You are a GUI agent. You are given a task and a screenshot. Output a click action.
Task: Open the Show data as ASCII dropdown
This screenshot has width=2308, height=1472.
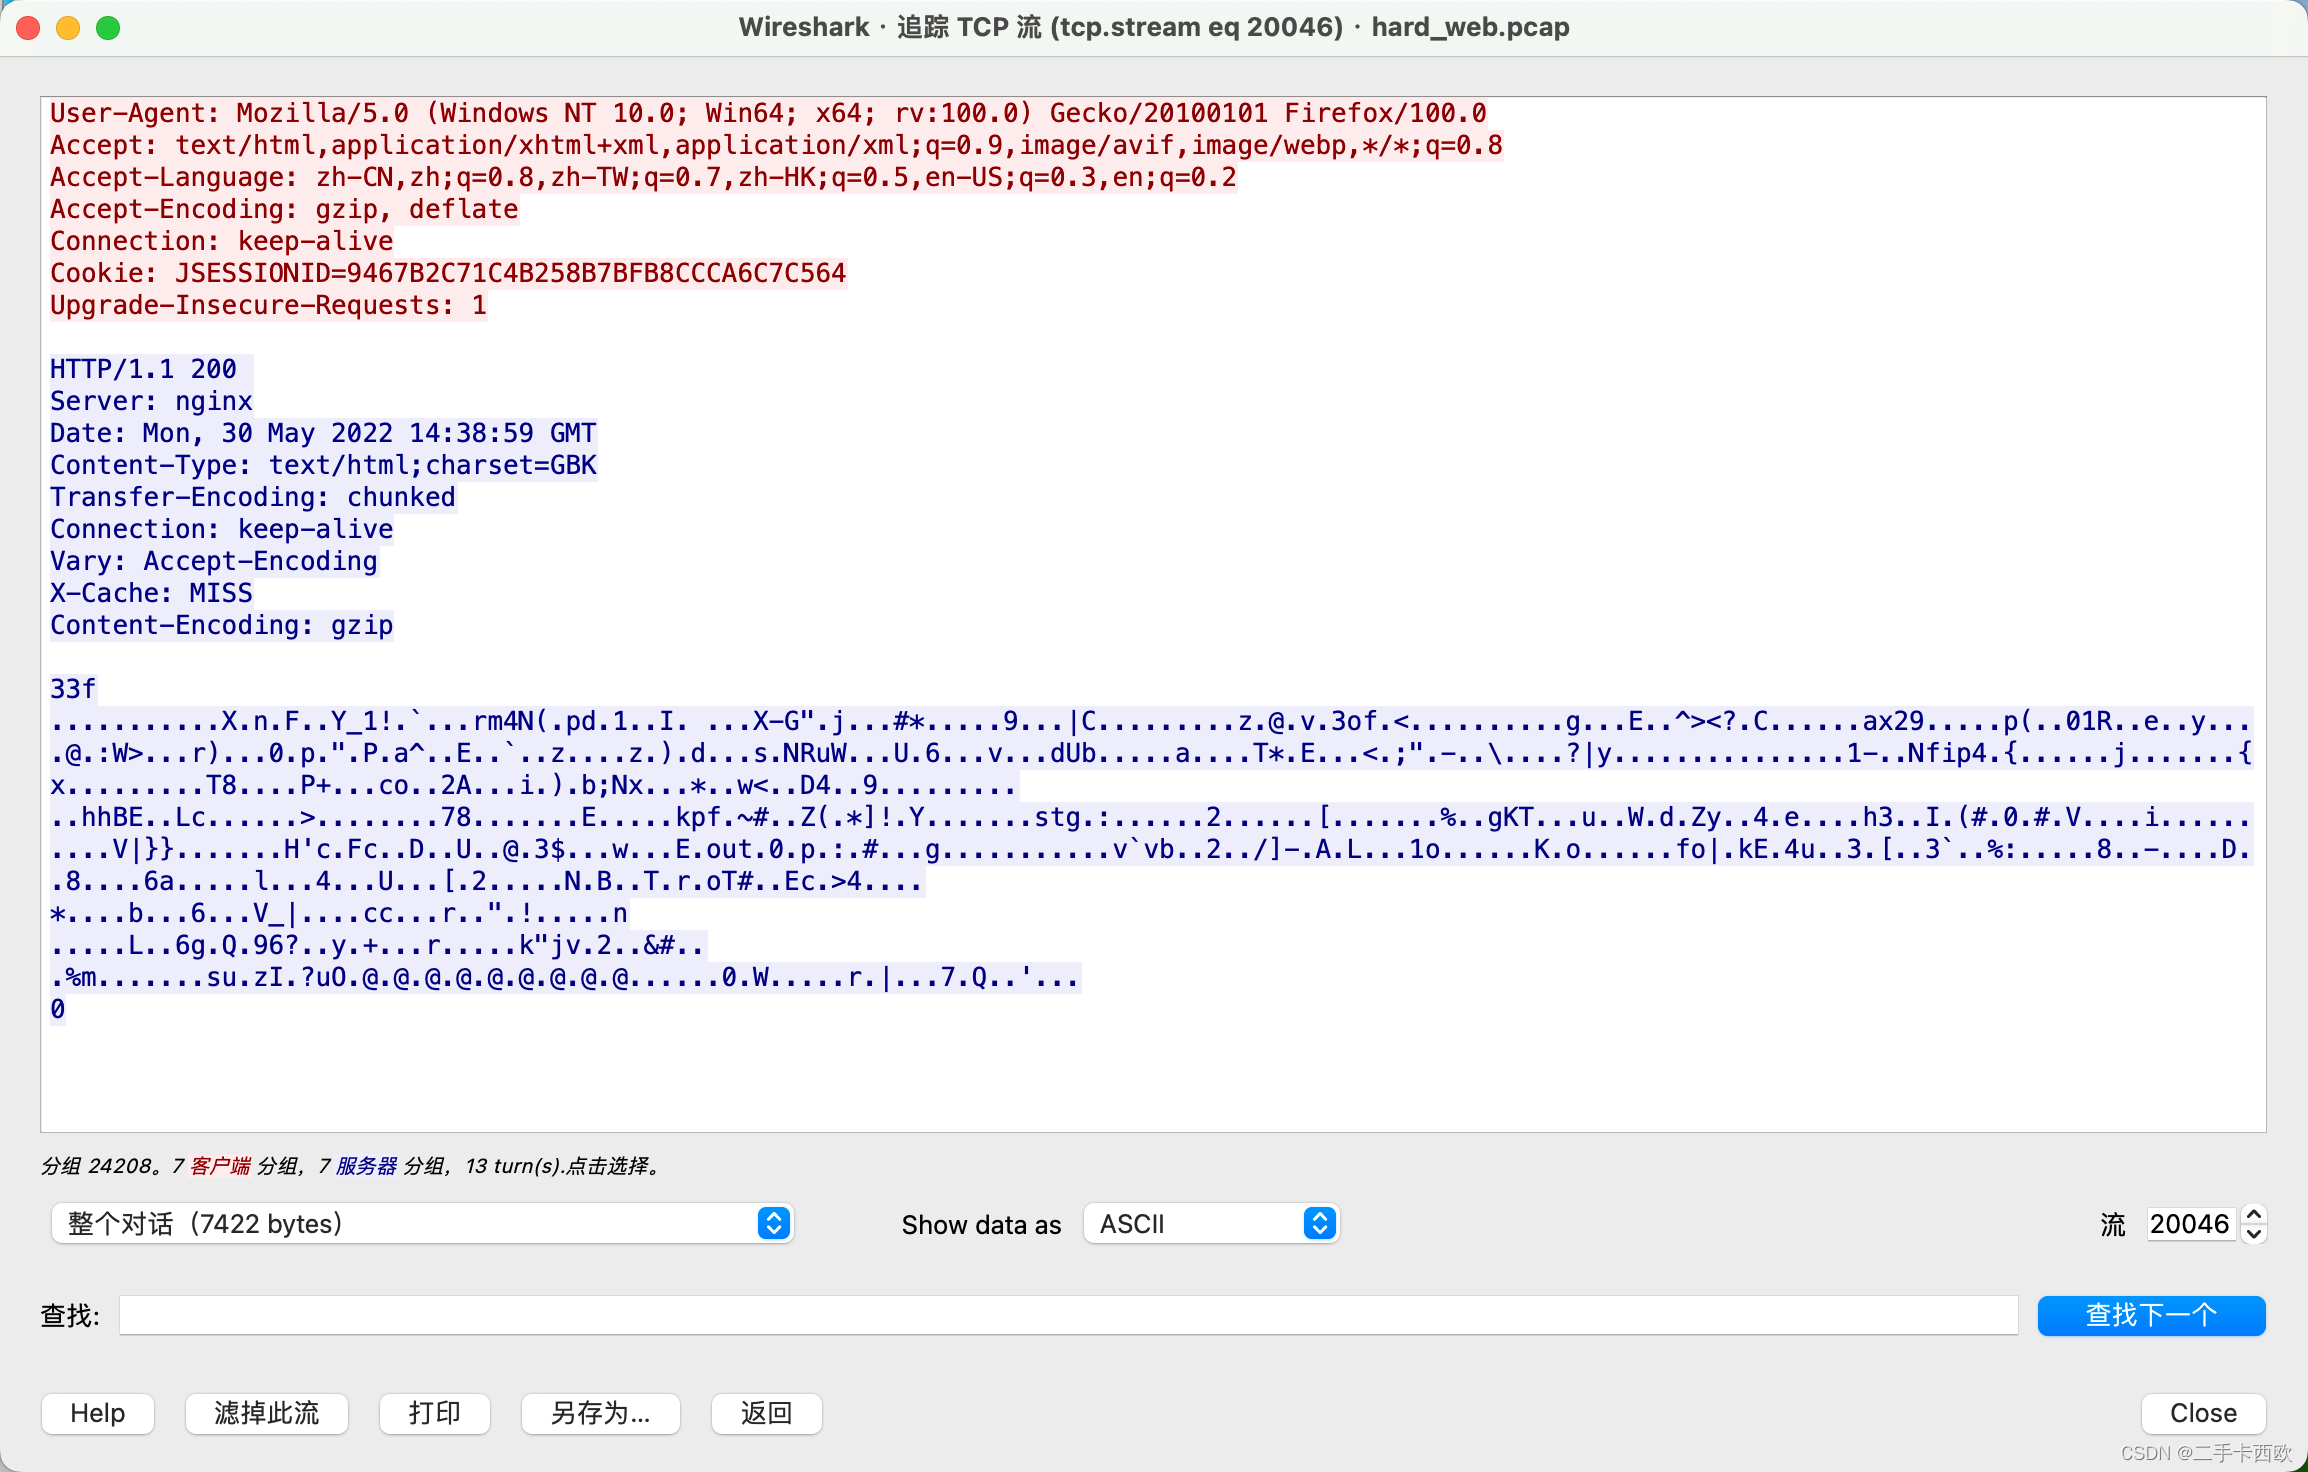coord(1211,1223)
